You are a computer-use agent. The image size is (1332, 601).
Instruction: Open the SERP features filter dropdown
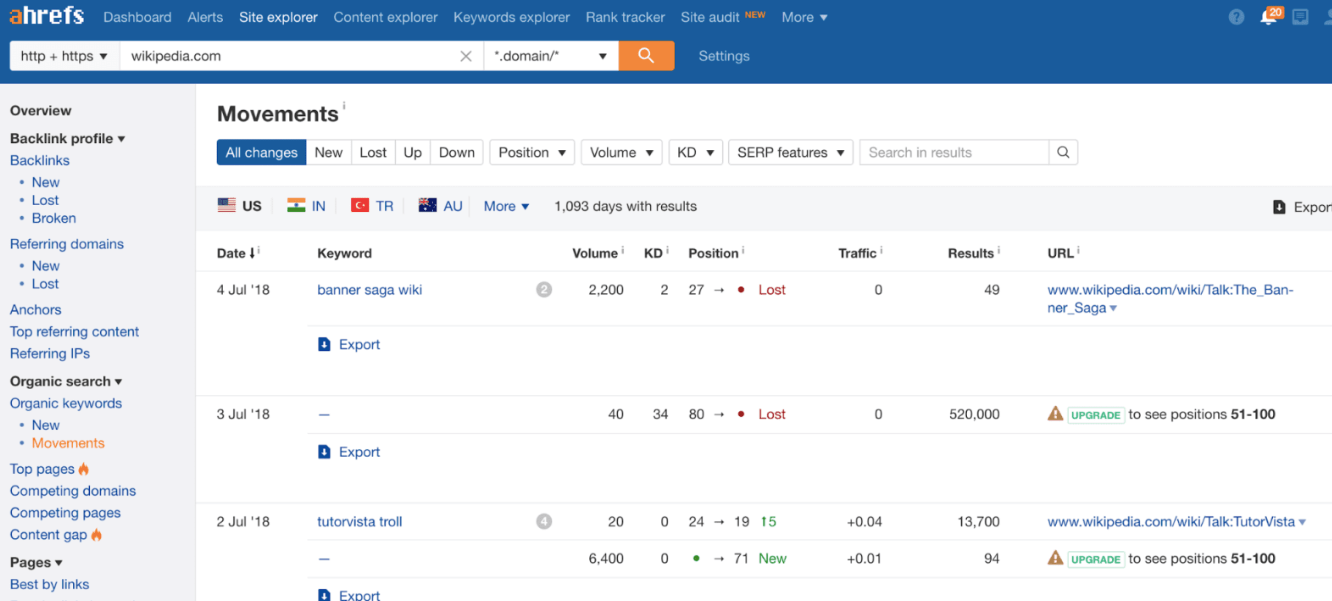[790, 152]
